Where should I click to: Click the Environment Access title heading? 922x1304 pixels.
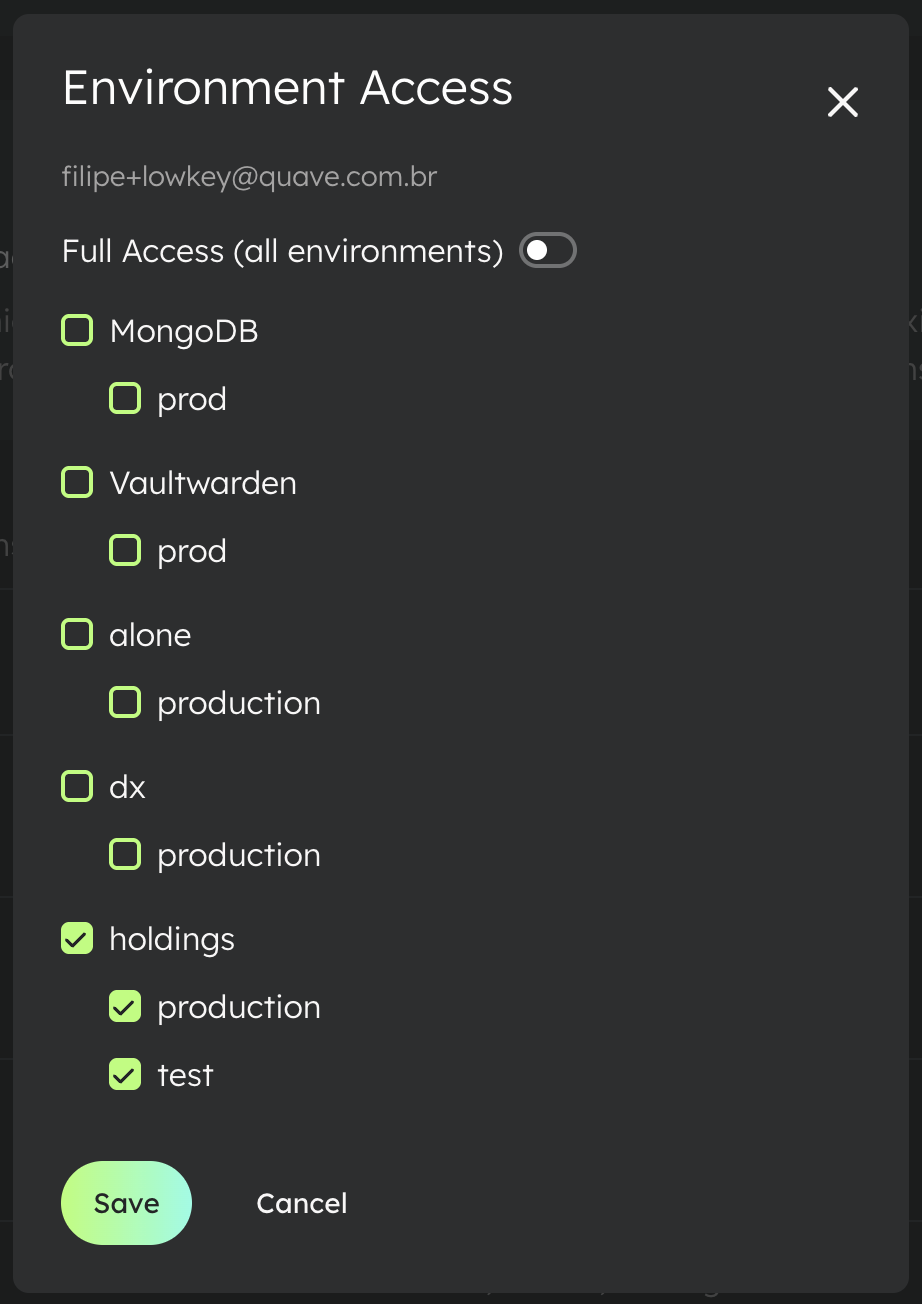(288, 88)
